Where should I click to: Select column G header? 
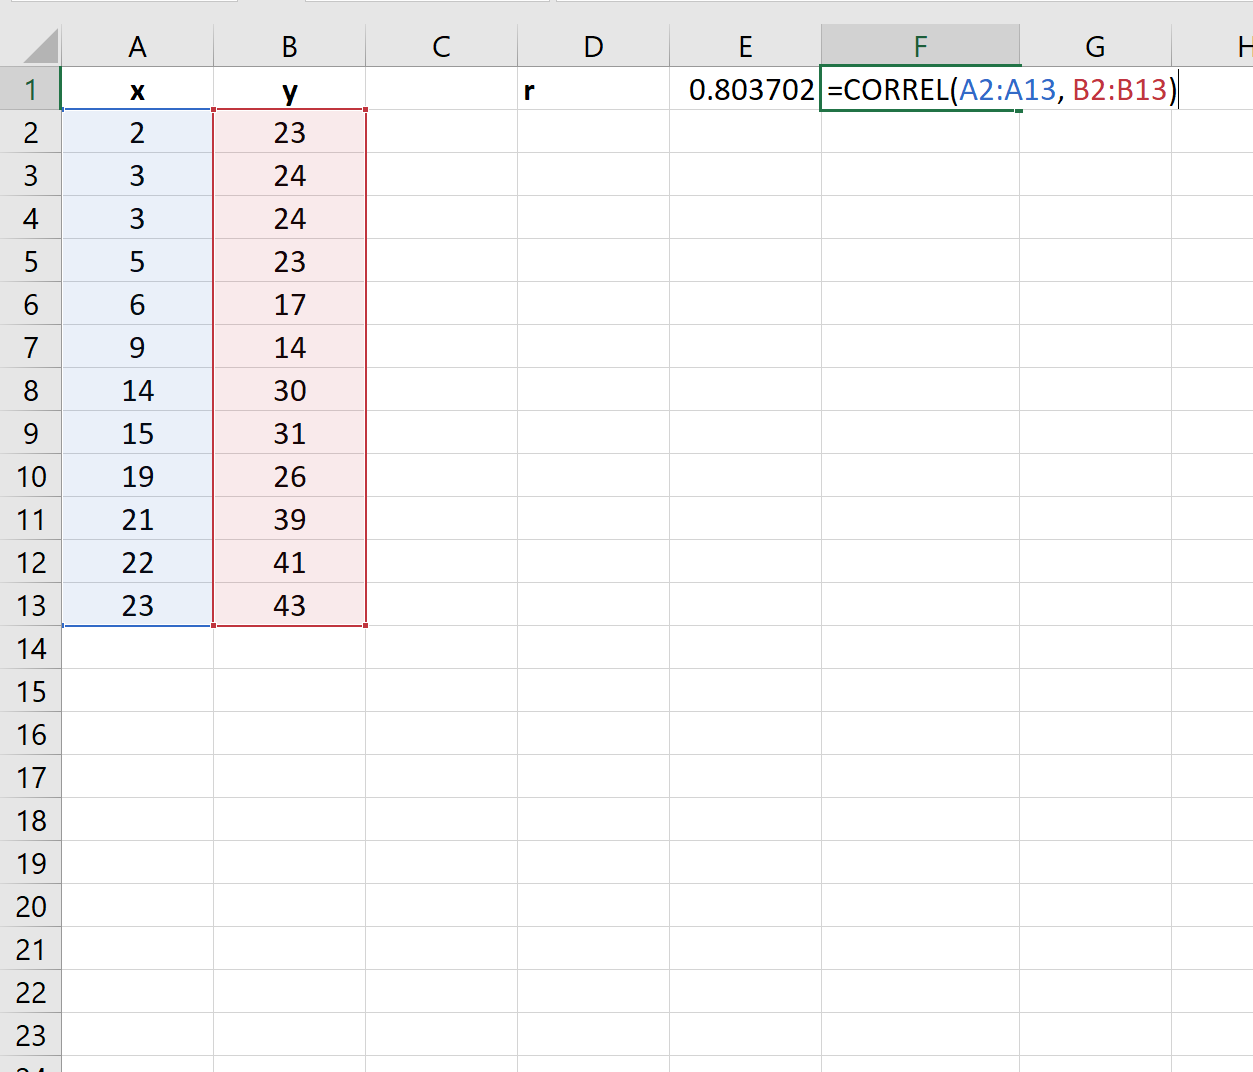(x=1095, y=45)
